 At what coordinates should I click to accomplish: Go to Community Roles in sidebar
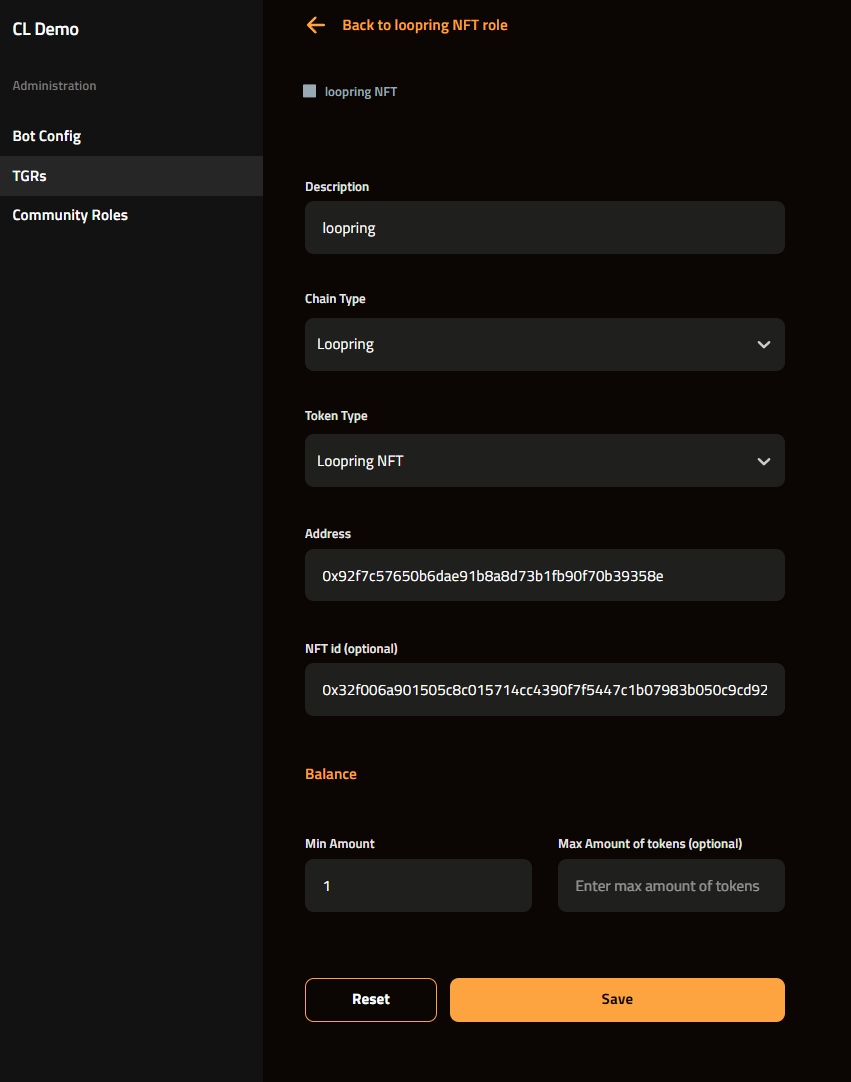[x=70, y=215]
